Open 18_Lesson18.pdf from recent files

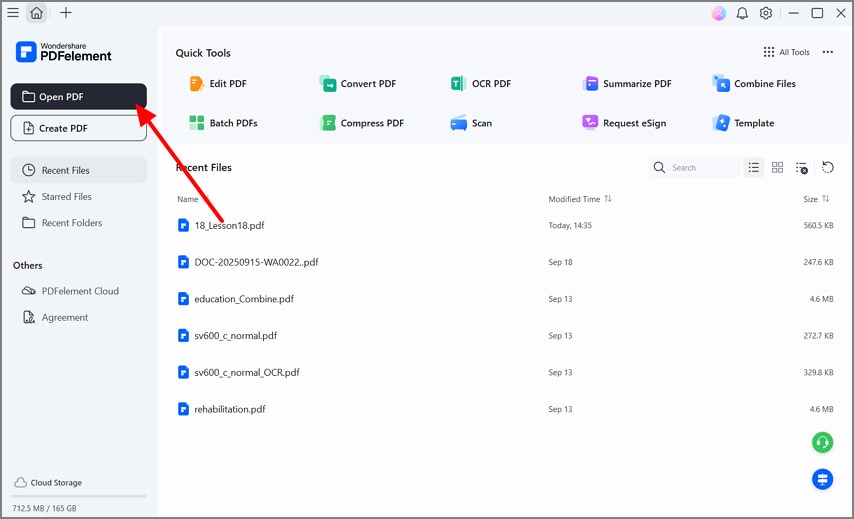pyautogui.click(x=229, y=226)
